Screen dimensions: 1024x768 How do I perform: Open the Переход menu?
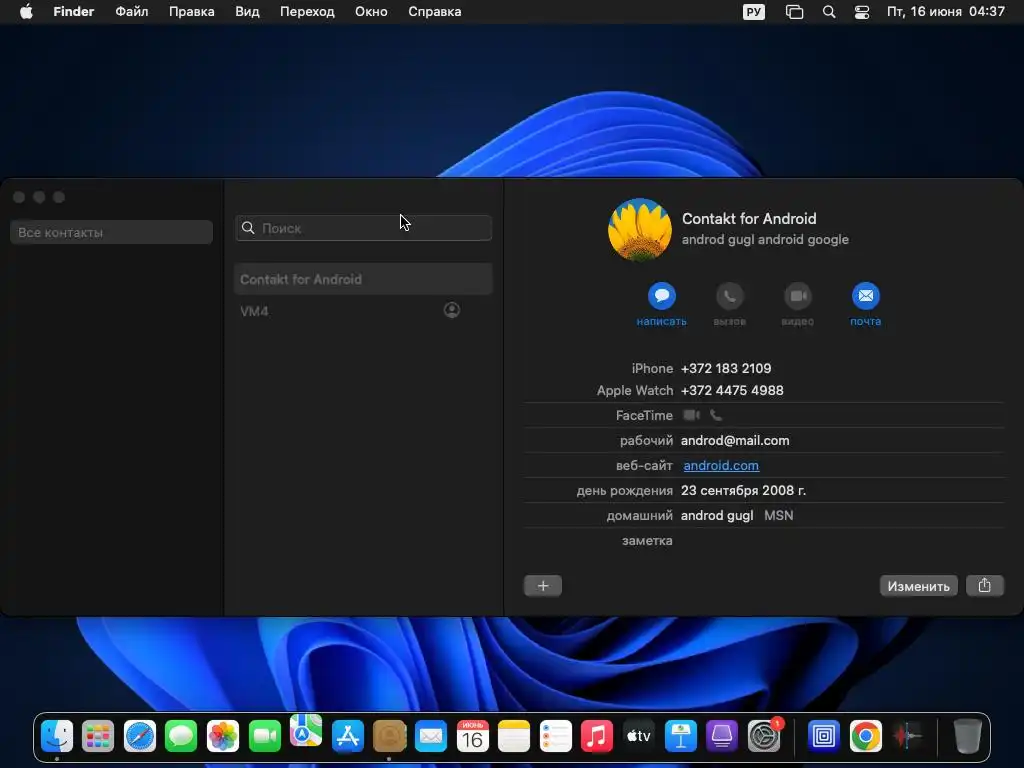click(307, 12)
